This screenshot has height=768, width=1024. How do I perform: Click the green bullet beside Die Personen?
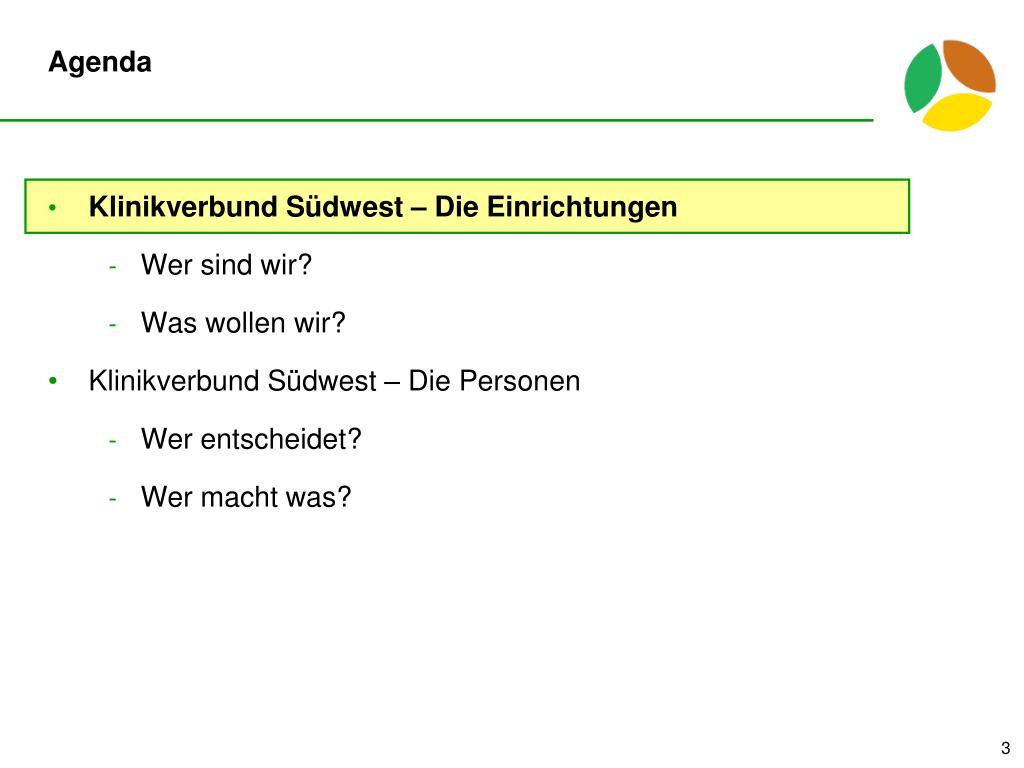click(53, 381)
